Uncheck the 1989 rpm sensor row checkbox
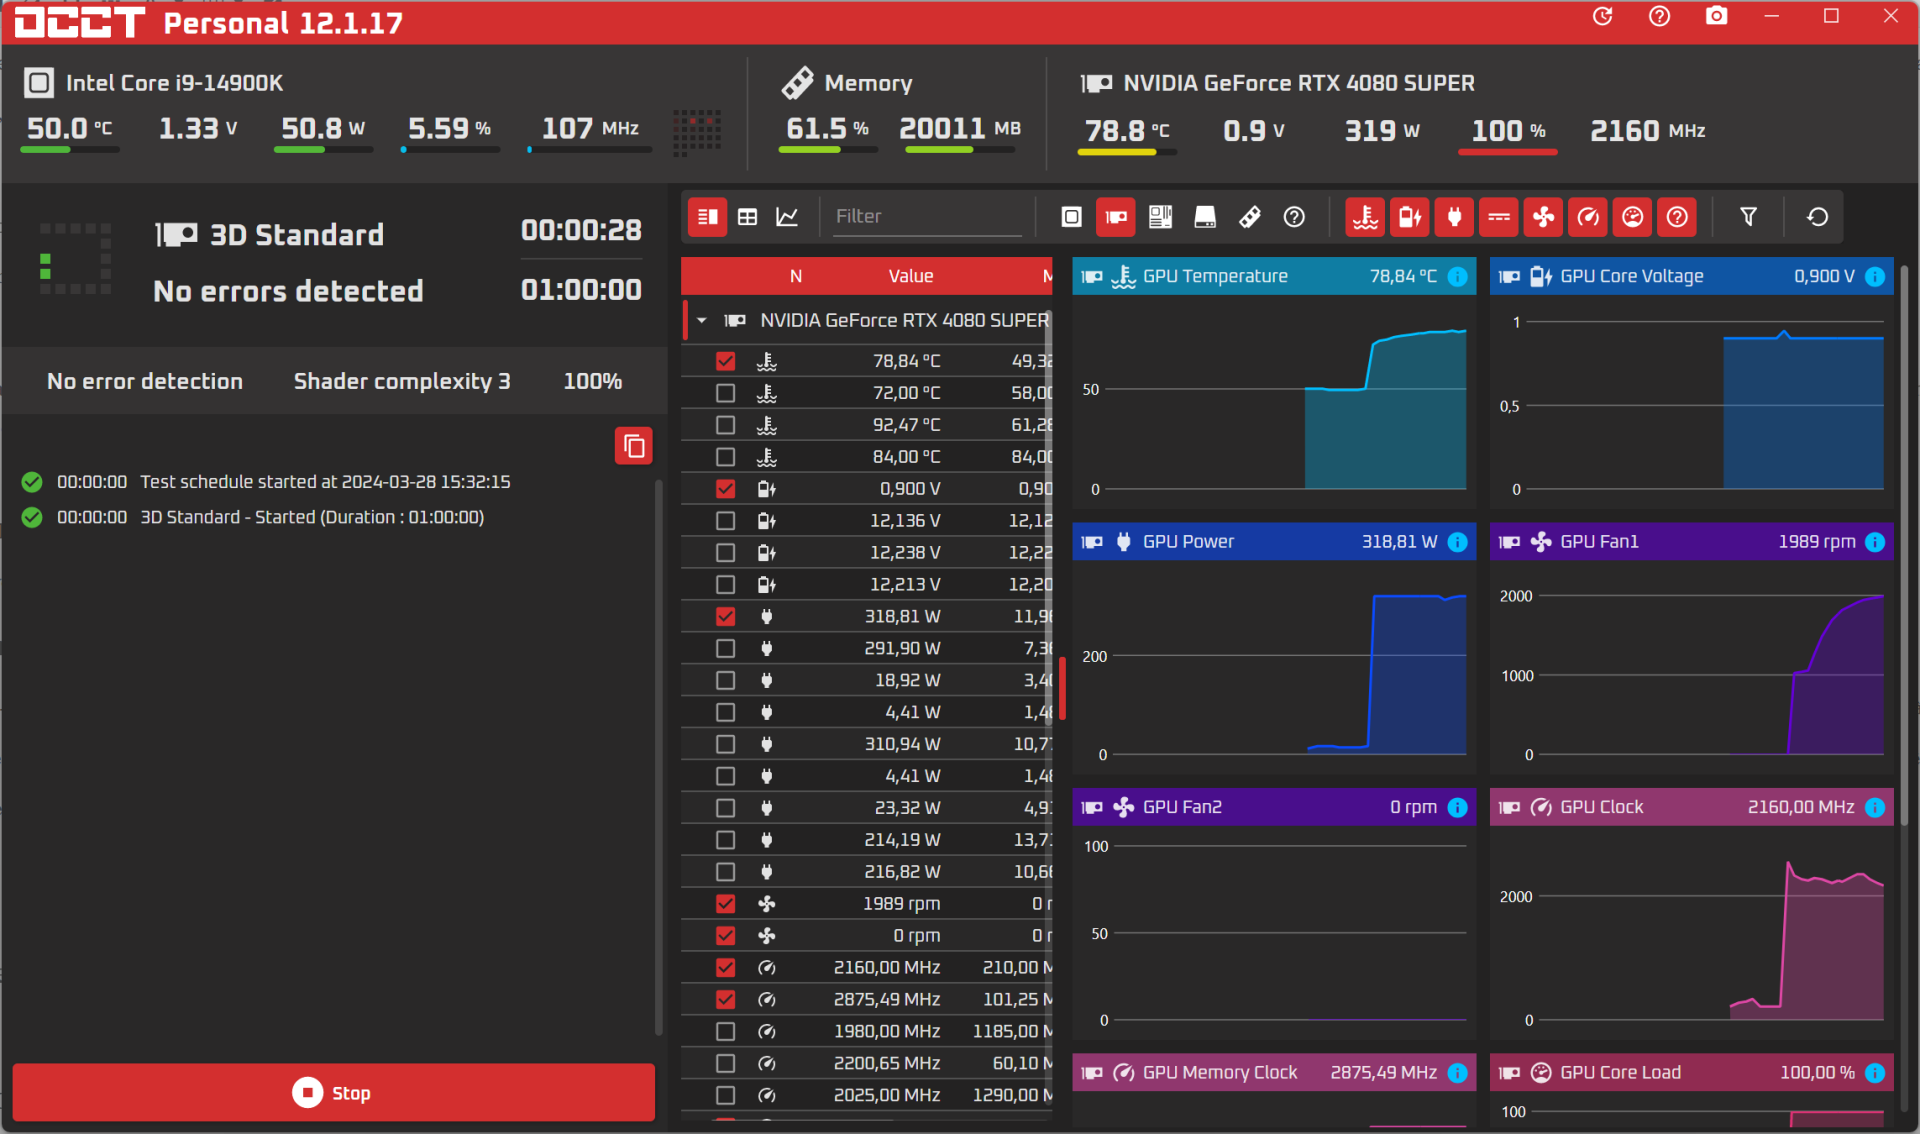 [x=726, y=904]
